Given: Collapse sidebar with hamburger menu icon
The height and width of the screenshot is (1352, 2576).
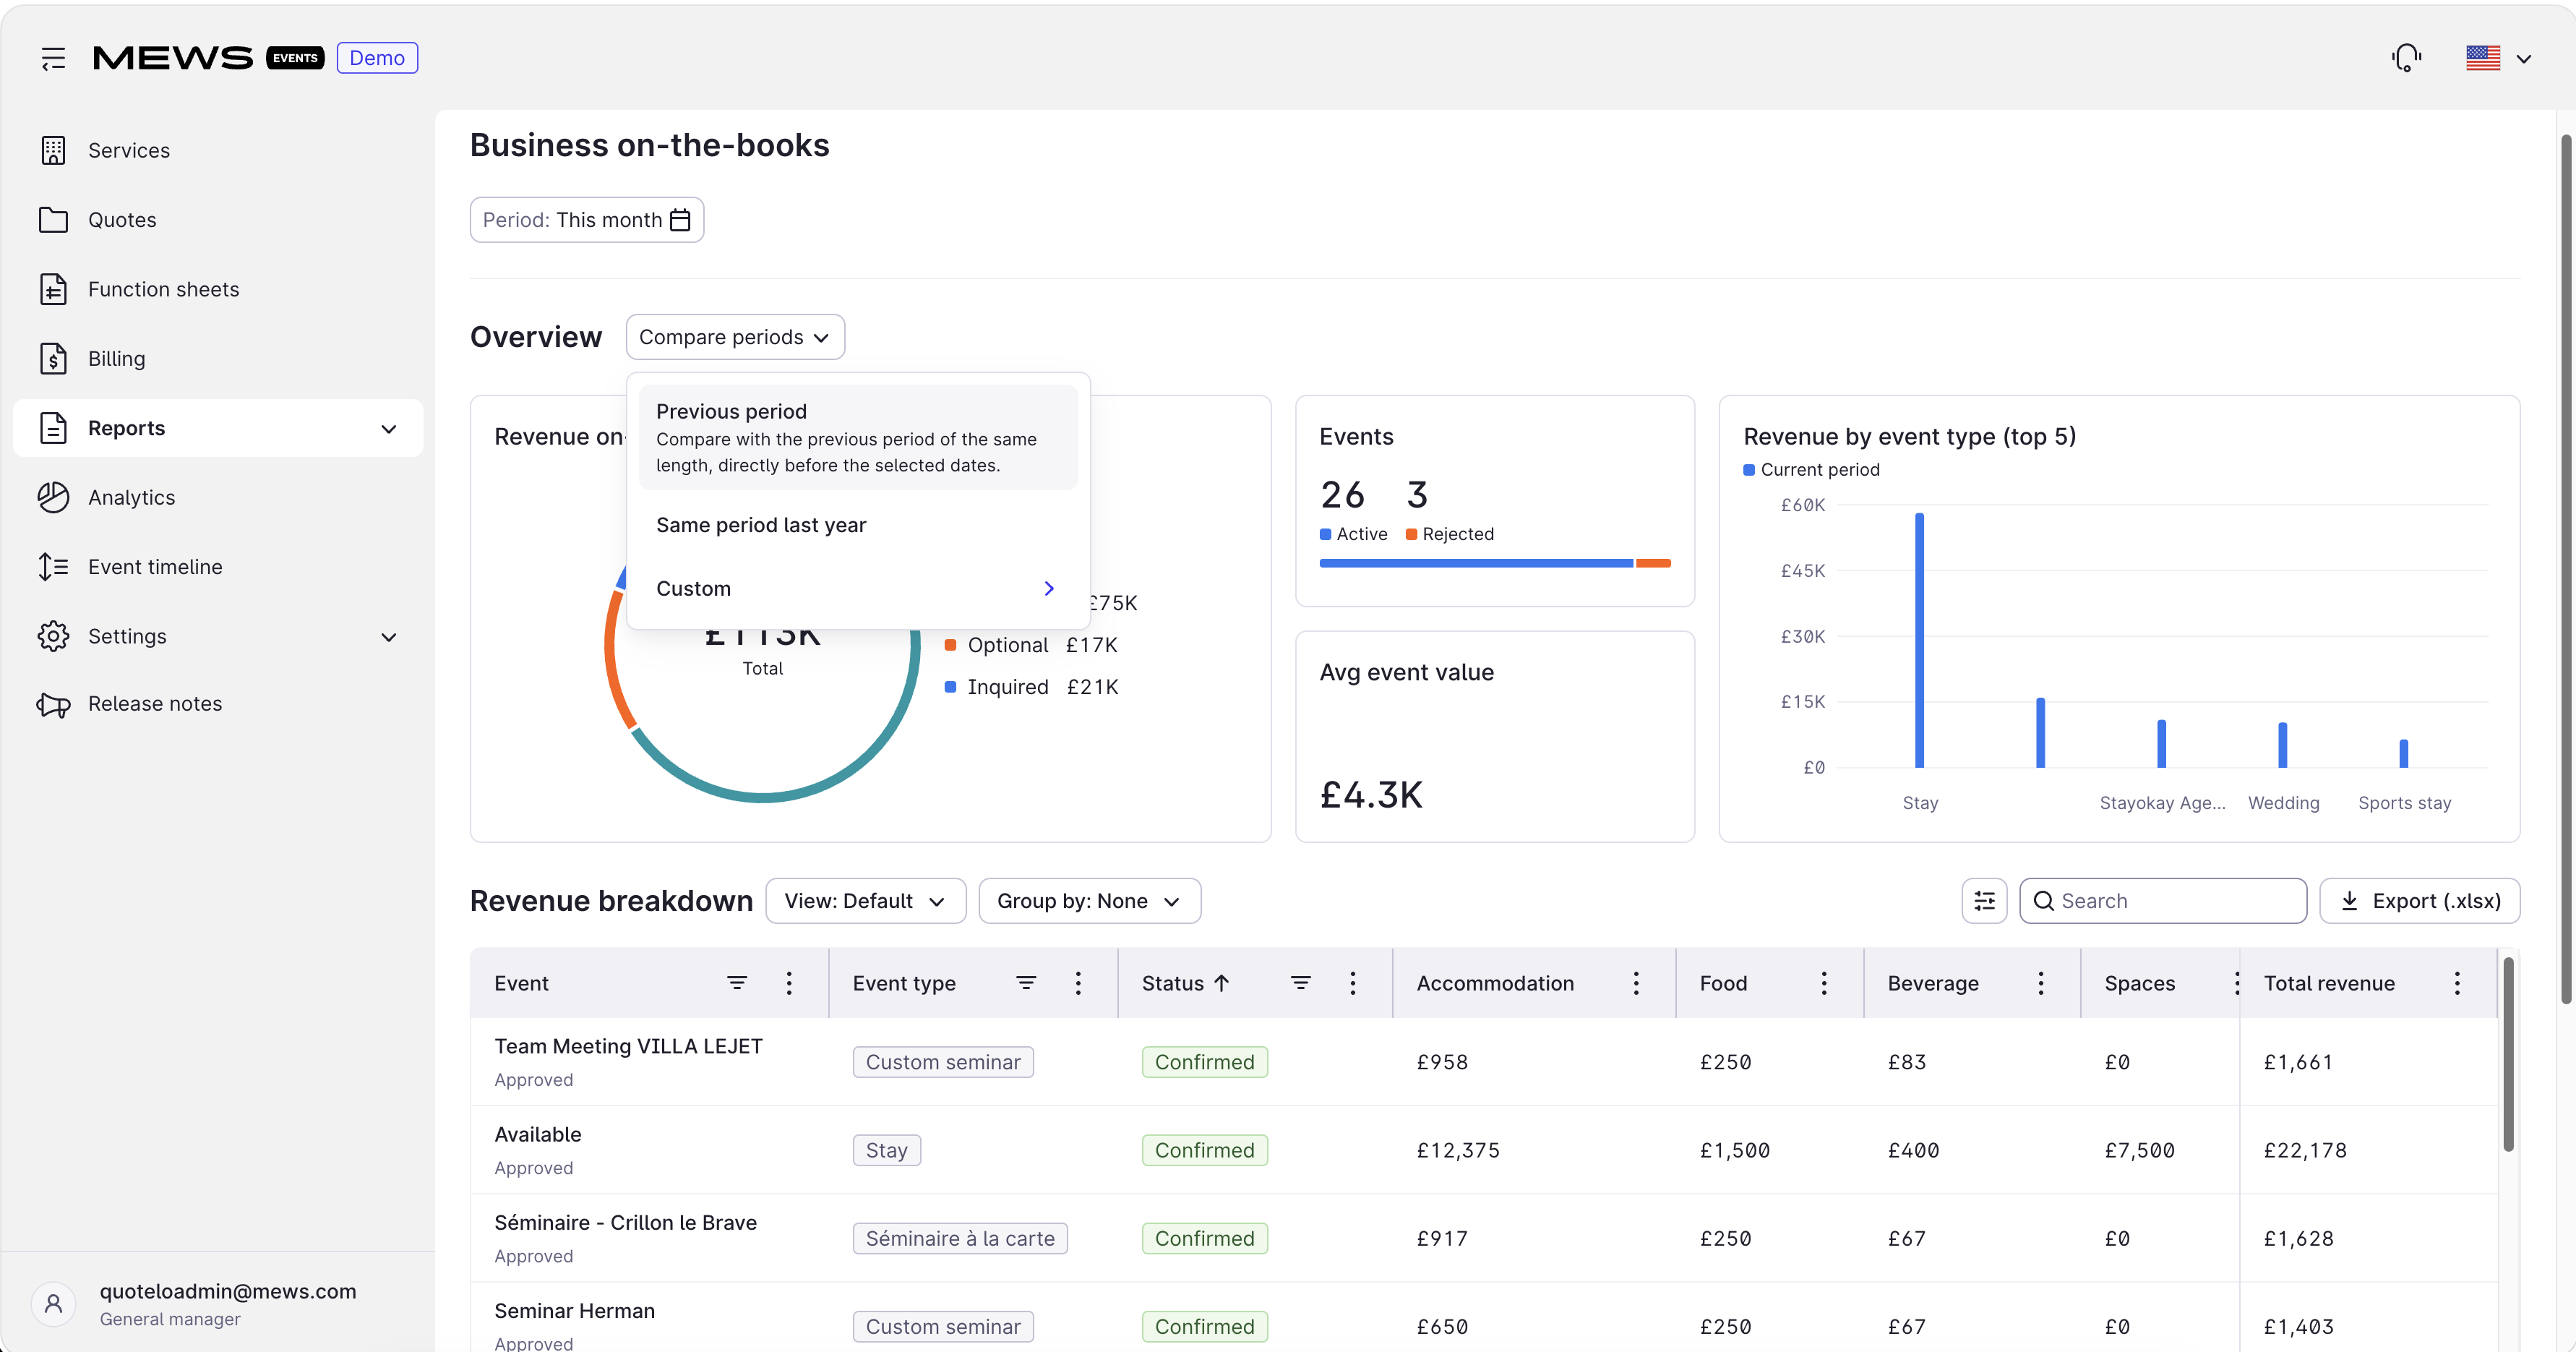Looking at the screenshot, I should coord(53,58).
